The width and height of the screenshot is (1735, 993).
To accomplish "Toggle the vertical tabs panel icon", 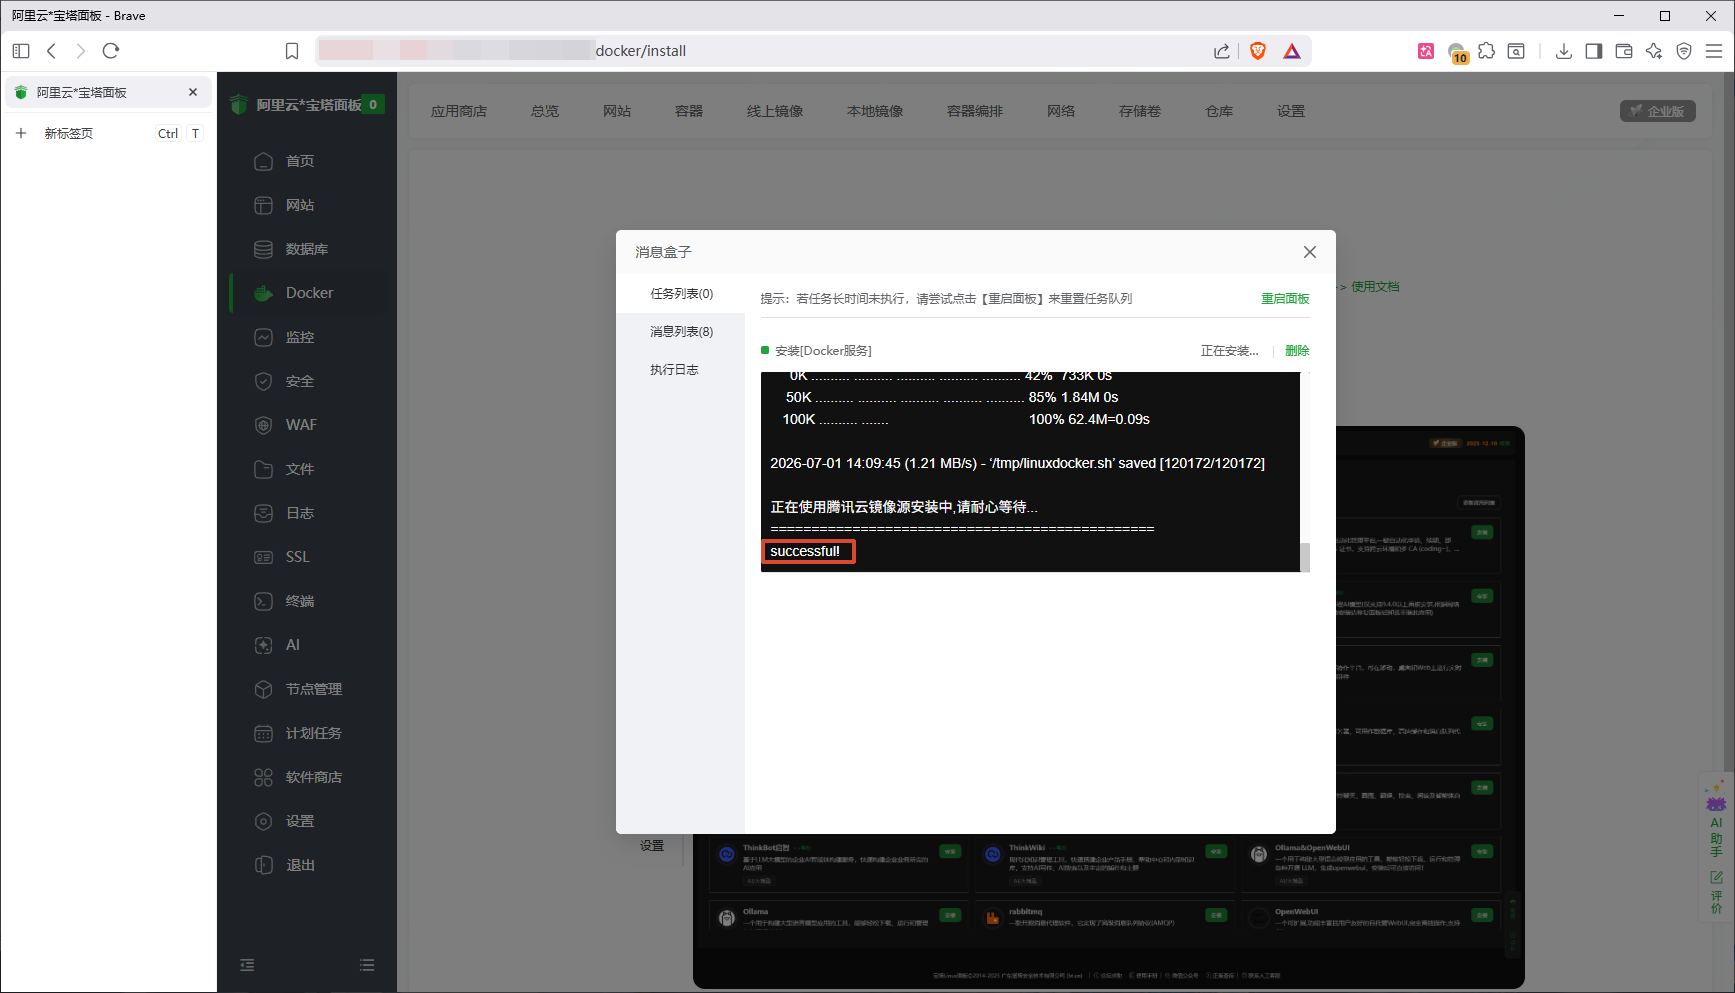I will point(21,51).
